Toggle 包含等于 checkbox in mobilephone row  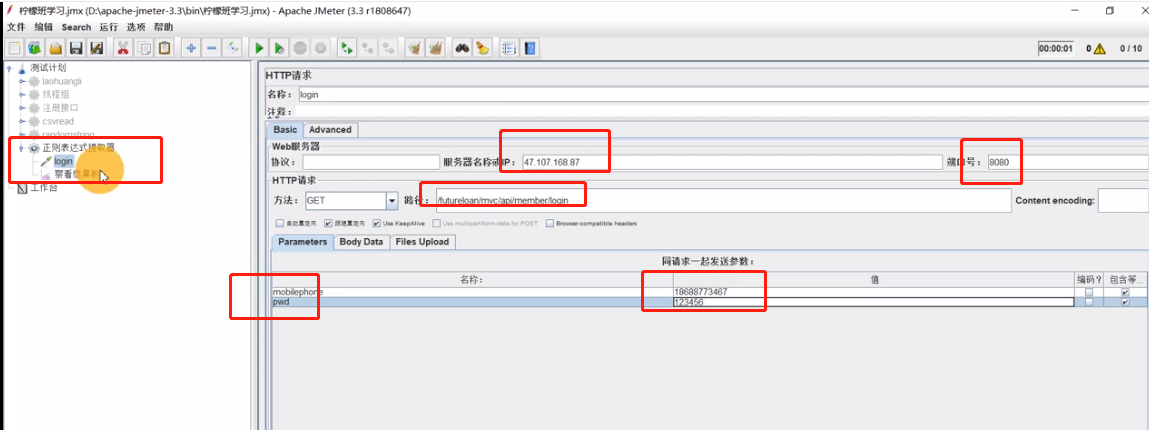pos(1126,292)
